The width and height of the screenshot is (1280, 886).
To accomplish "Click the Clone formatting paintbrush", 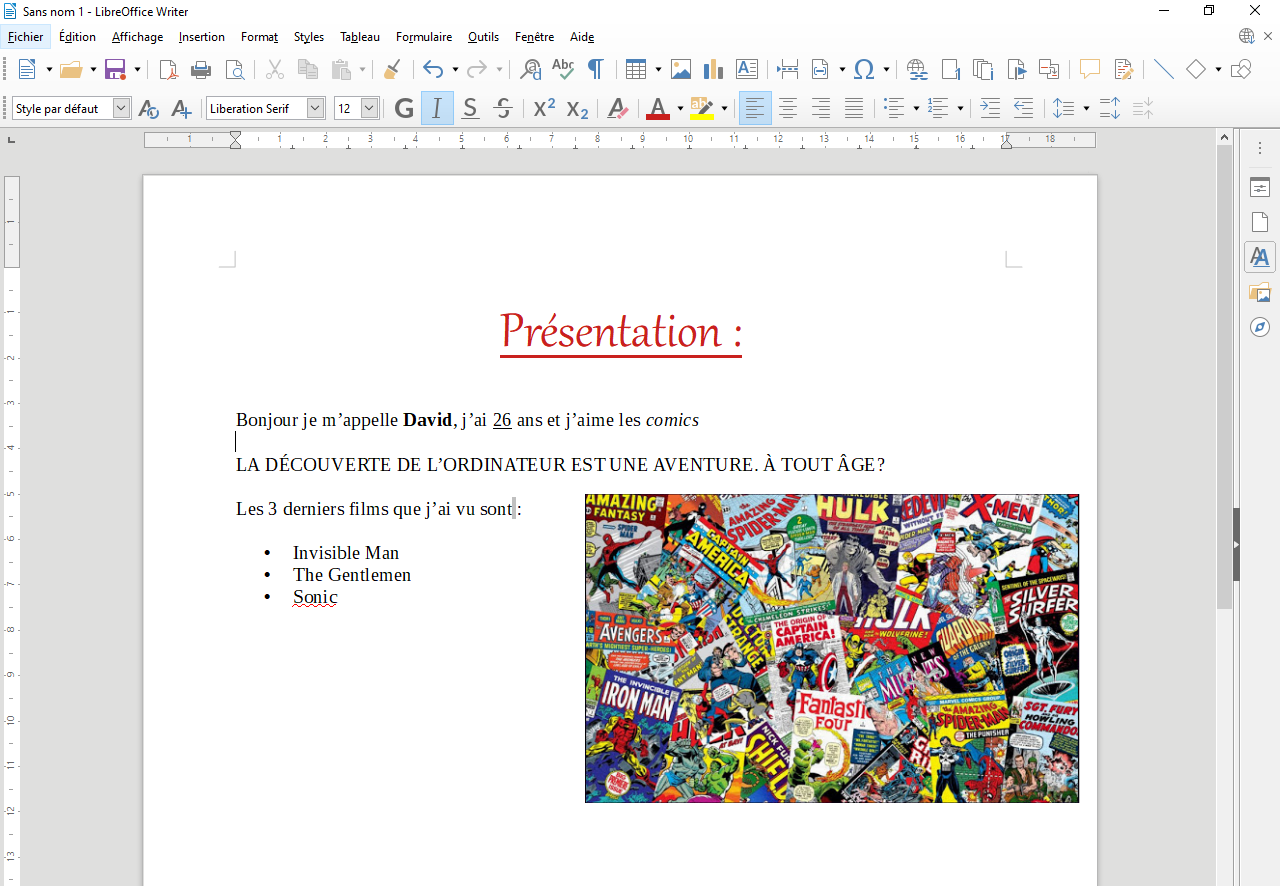I will click(392, 69).
